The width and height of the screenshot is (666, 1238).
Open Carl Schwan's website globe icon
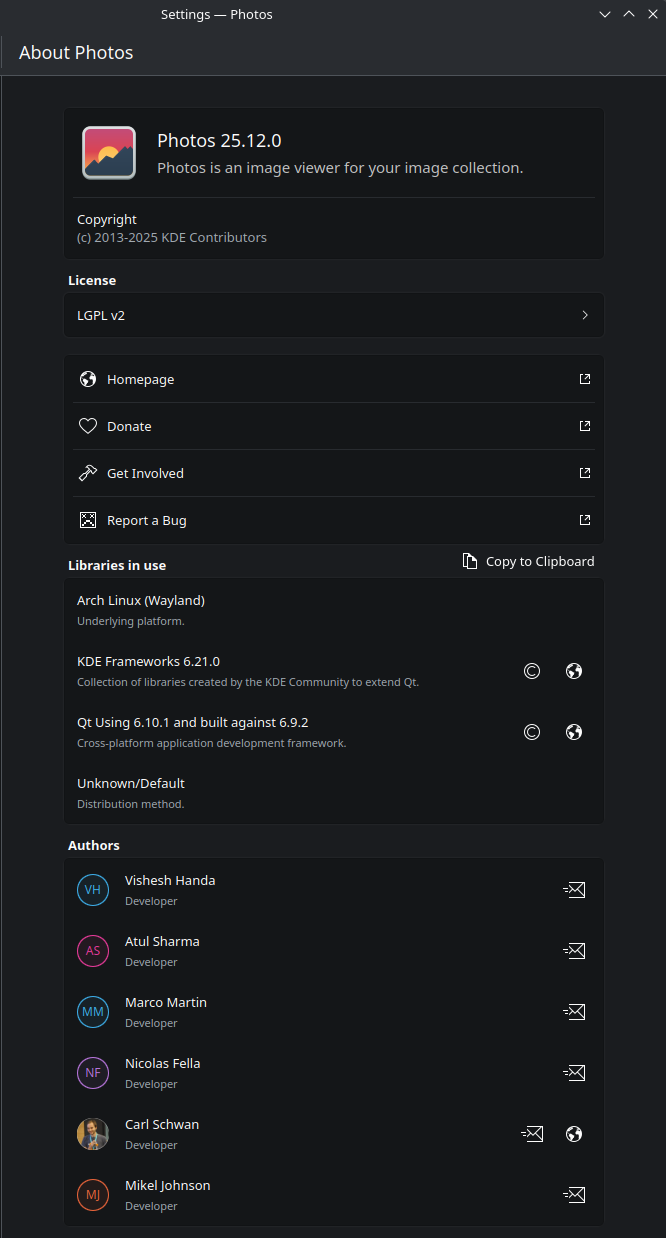574,1134
